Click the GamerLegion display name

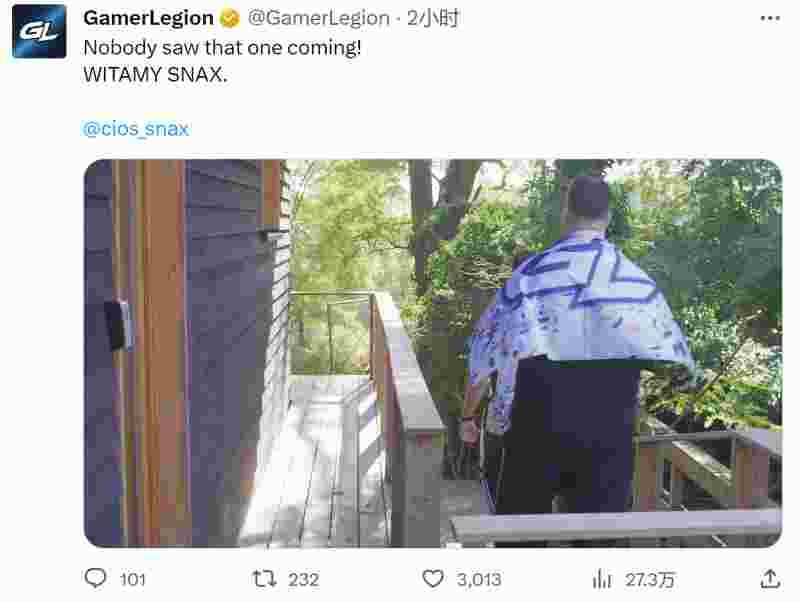tap(148, 18)
